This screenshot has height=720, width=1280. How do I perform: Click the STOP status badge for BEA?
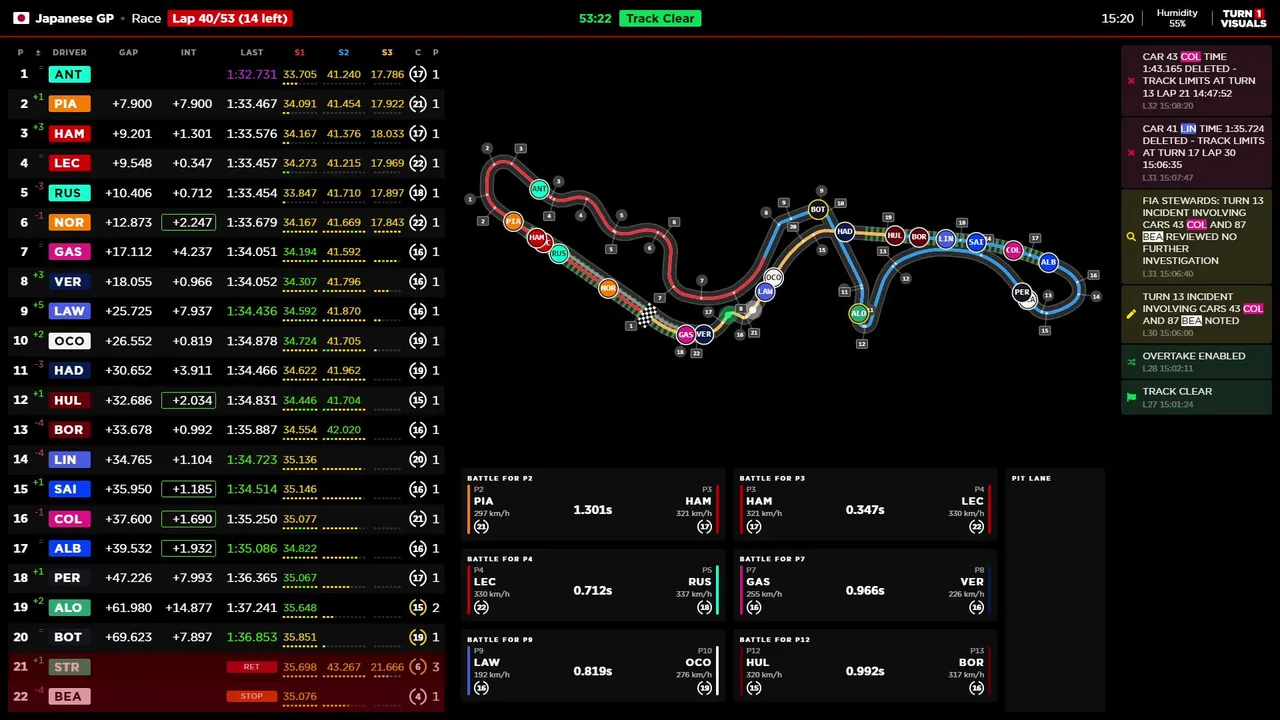(251, 696)
